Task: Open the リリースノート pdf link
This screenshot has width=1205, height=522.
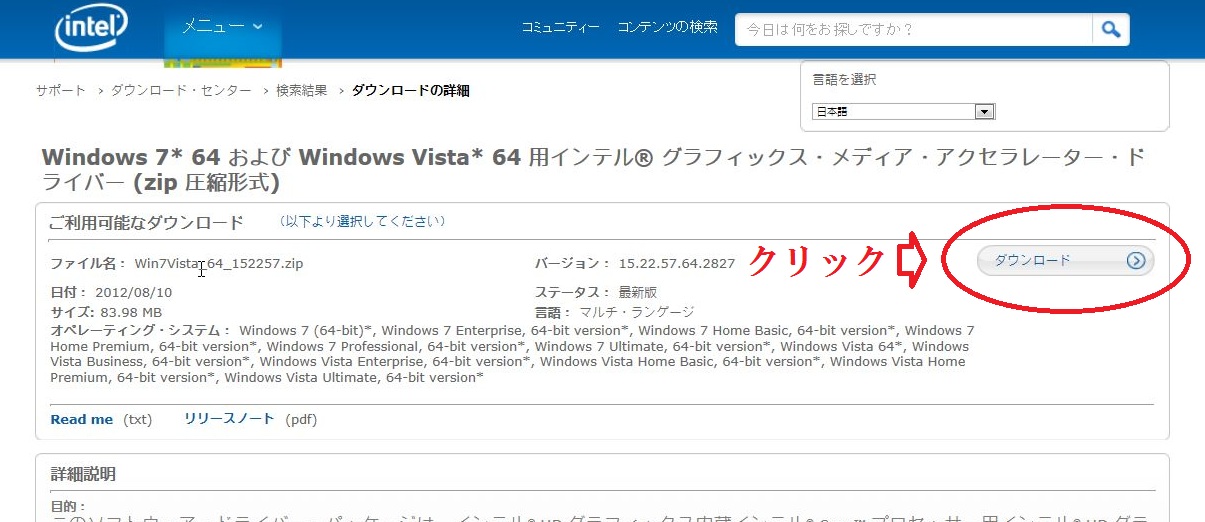Action: tap(231, 419)
